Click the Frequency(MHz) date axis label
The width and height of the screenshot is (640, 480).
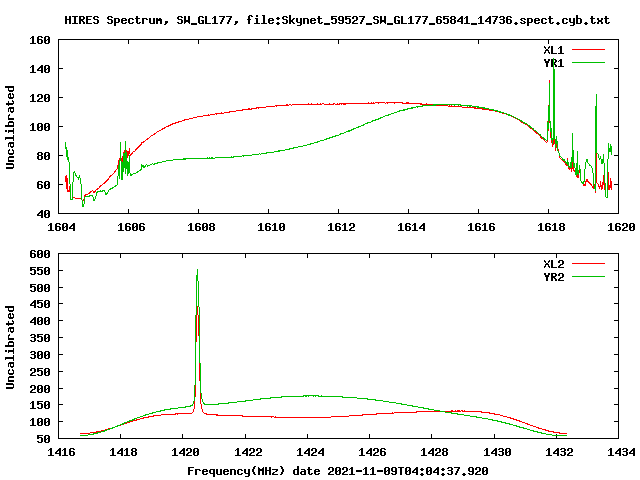[x=338, y=471]
